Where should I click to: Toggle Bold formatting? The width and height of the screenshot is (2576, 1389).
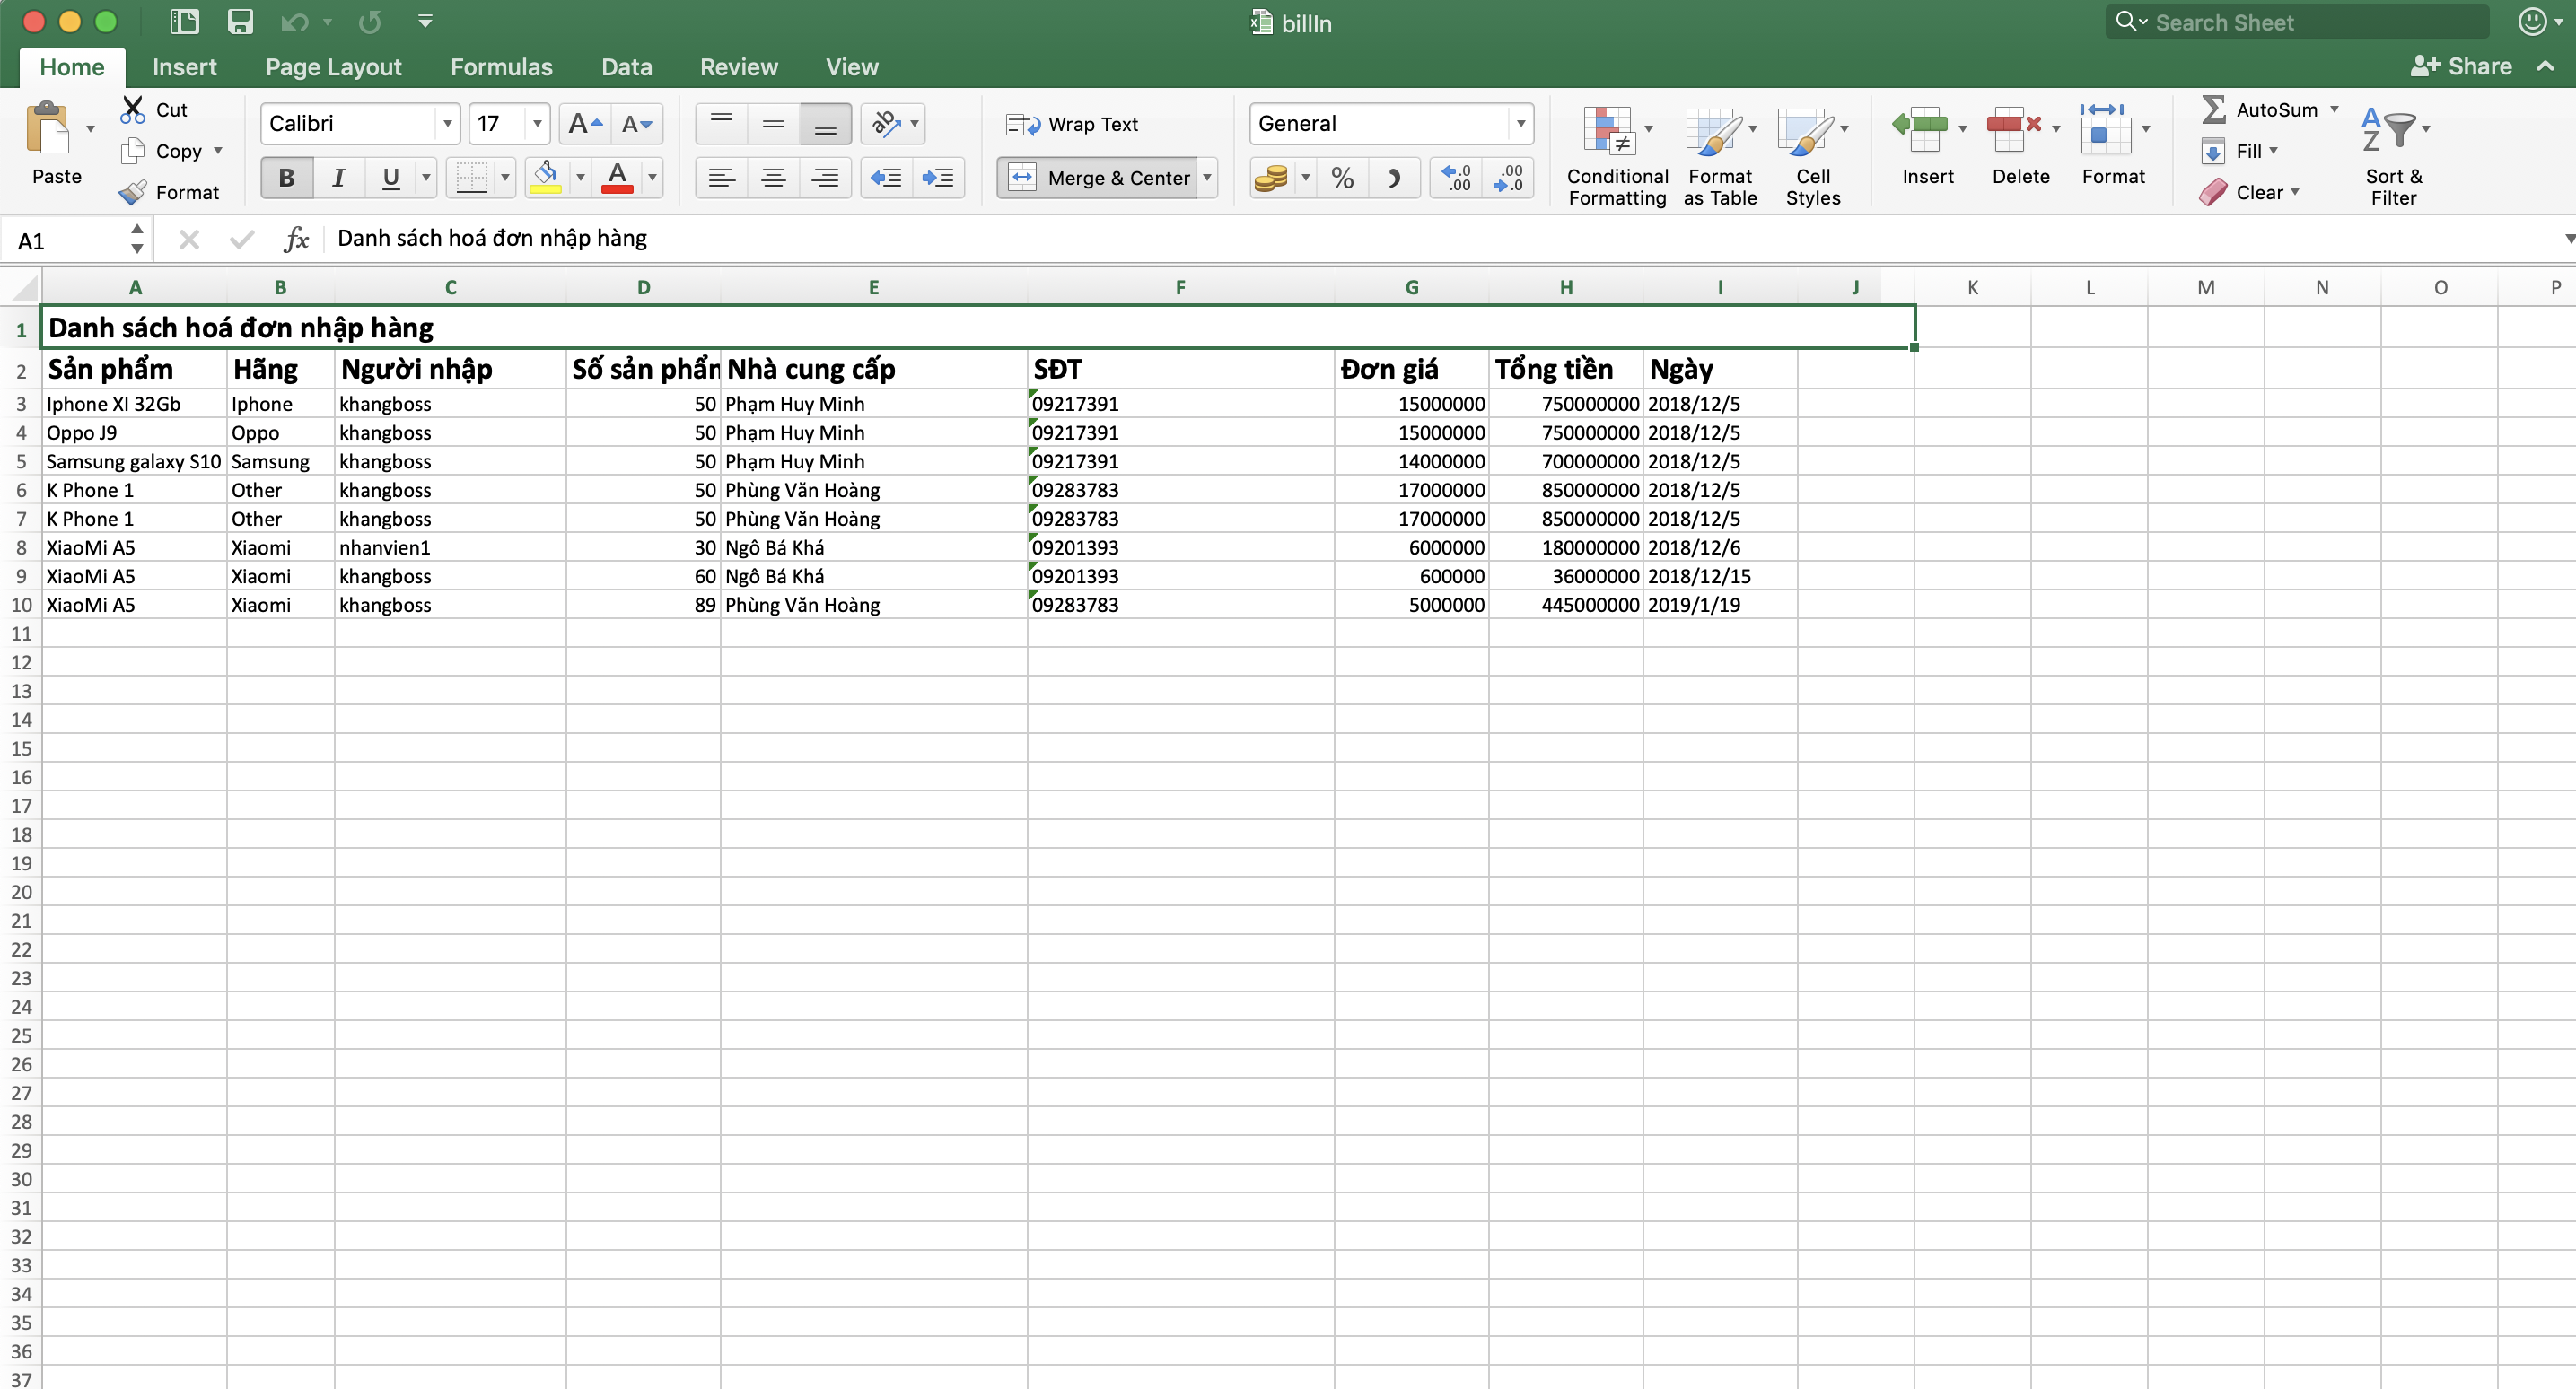tap(287, 178)
